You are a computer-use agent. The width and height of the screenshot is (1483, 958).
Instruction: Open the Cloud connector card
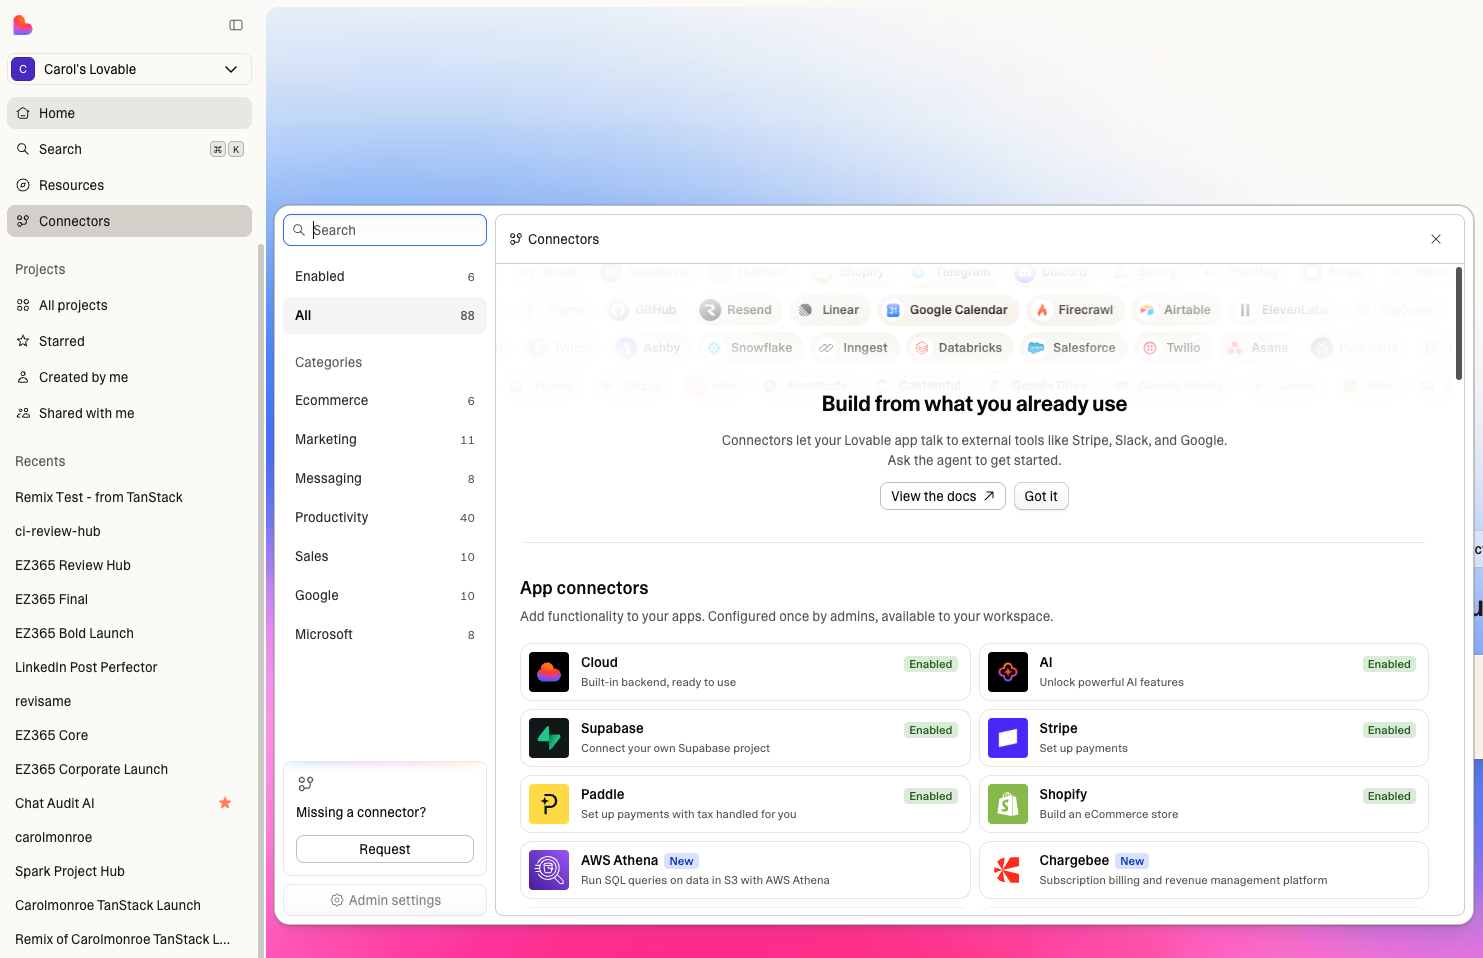[745, 672]
